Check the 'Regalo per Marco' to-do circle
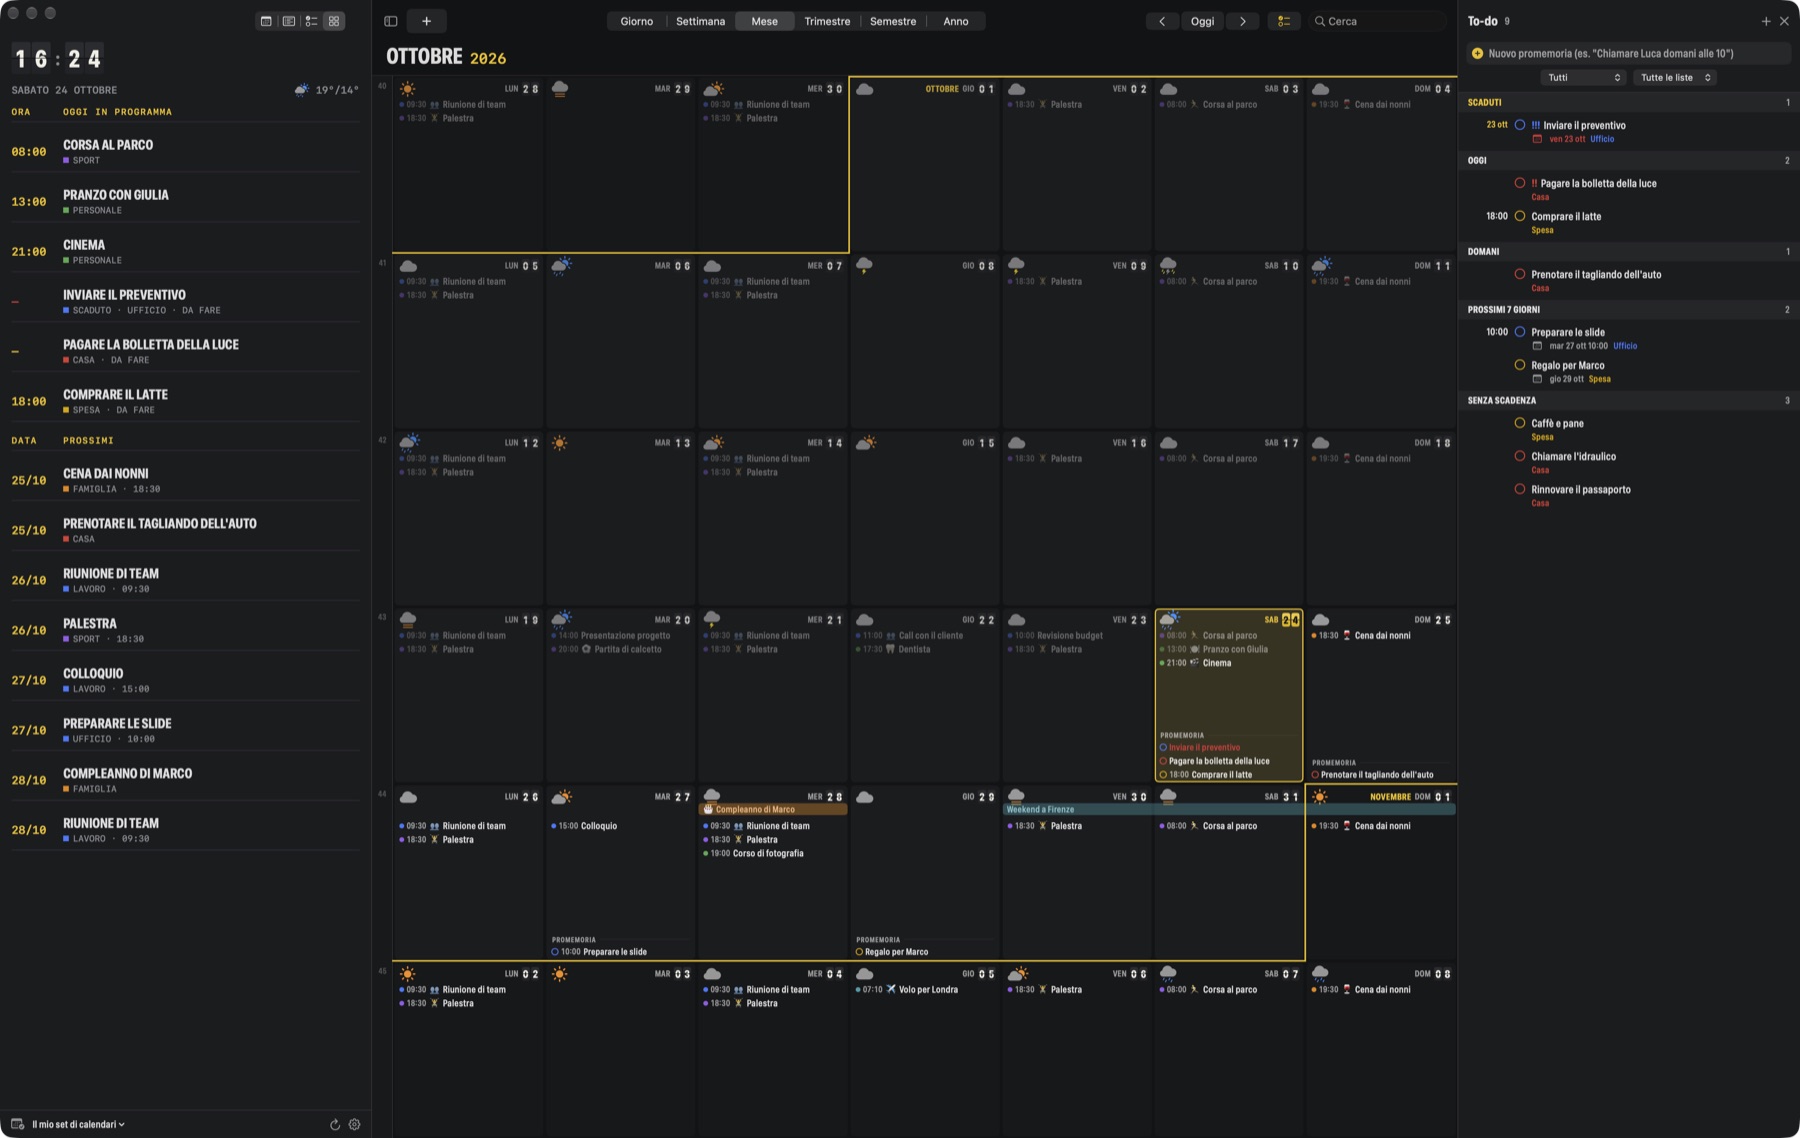 coord(1520,365)
